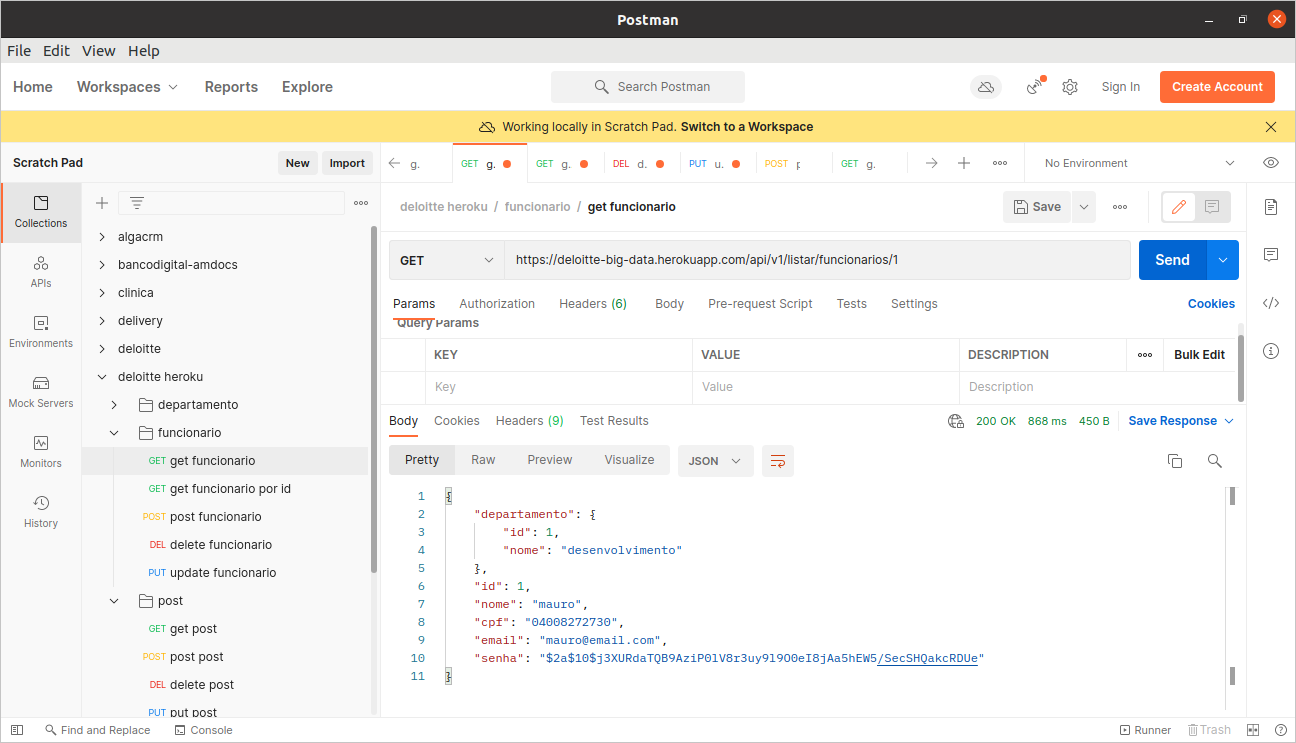Toggle two-pane view in the status bar
The height and width of the screenshot is (743, 1296).
1254,730
